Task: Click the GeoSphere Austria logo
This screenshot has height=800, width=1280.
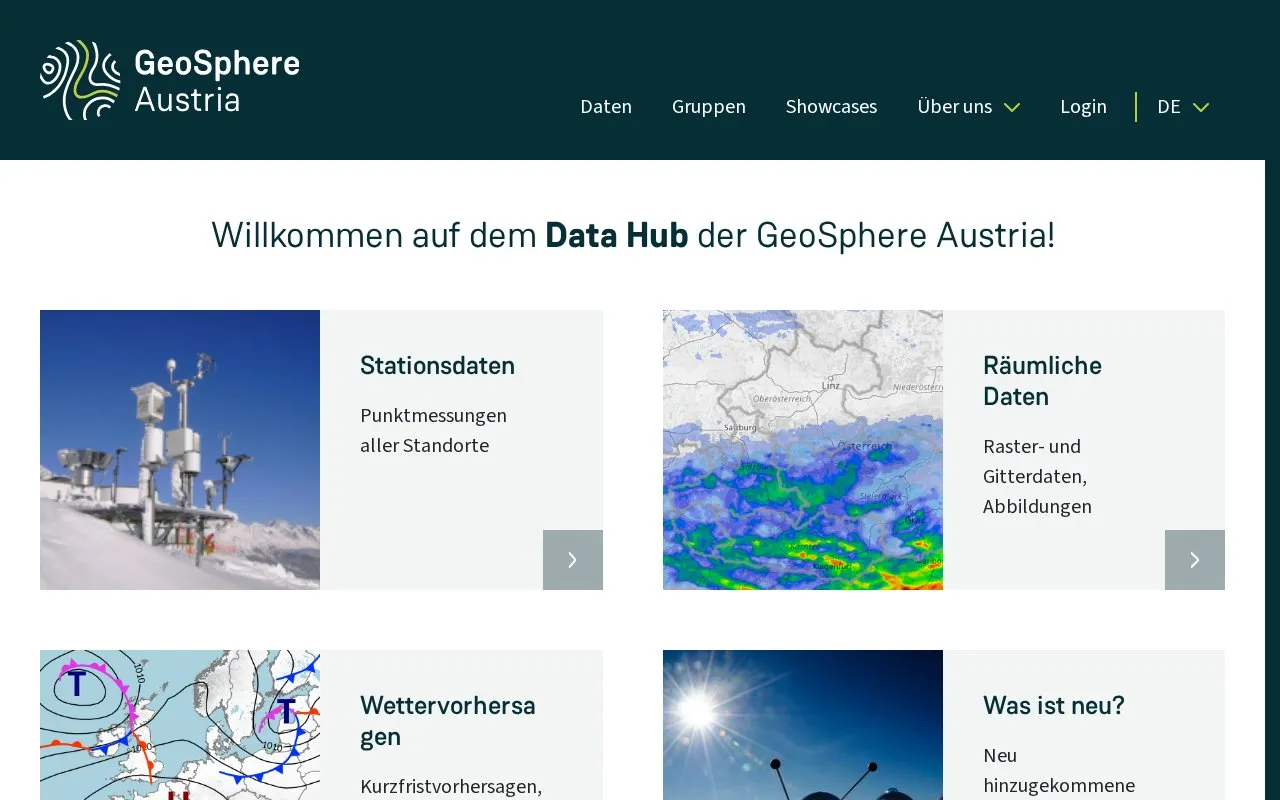Action: point(170,80)
